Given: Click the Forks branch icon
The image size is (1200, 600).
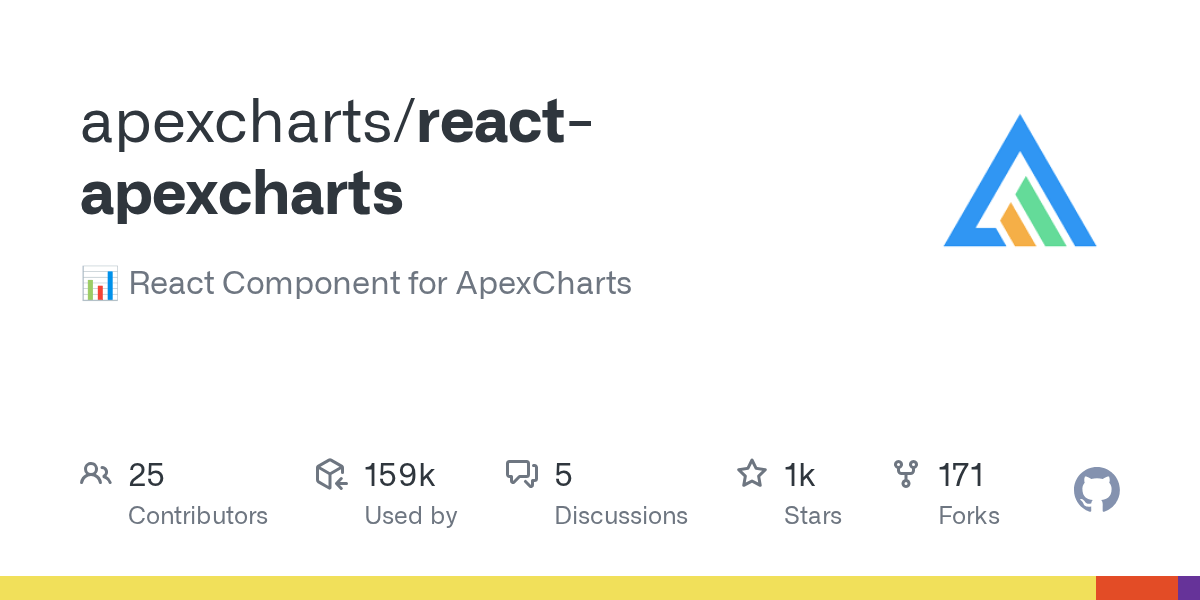Looking at the screenshot, I should (x=906, y=474).
